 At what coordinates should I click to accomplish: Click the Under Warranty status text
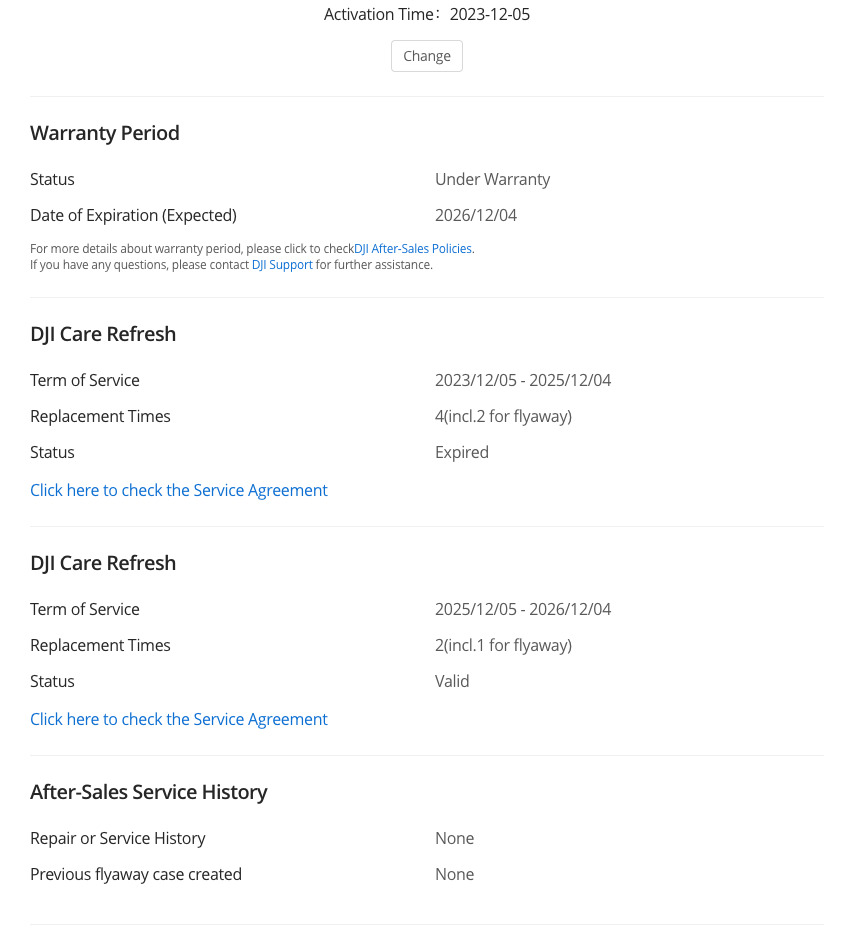click(492, 179)
